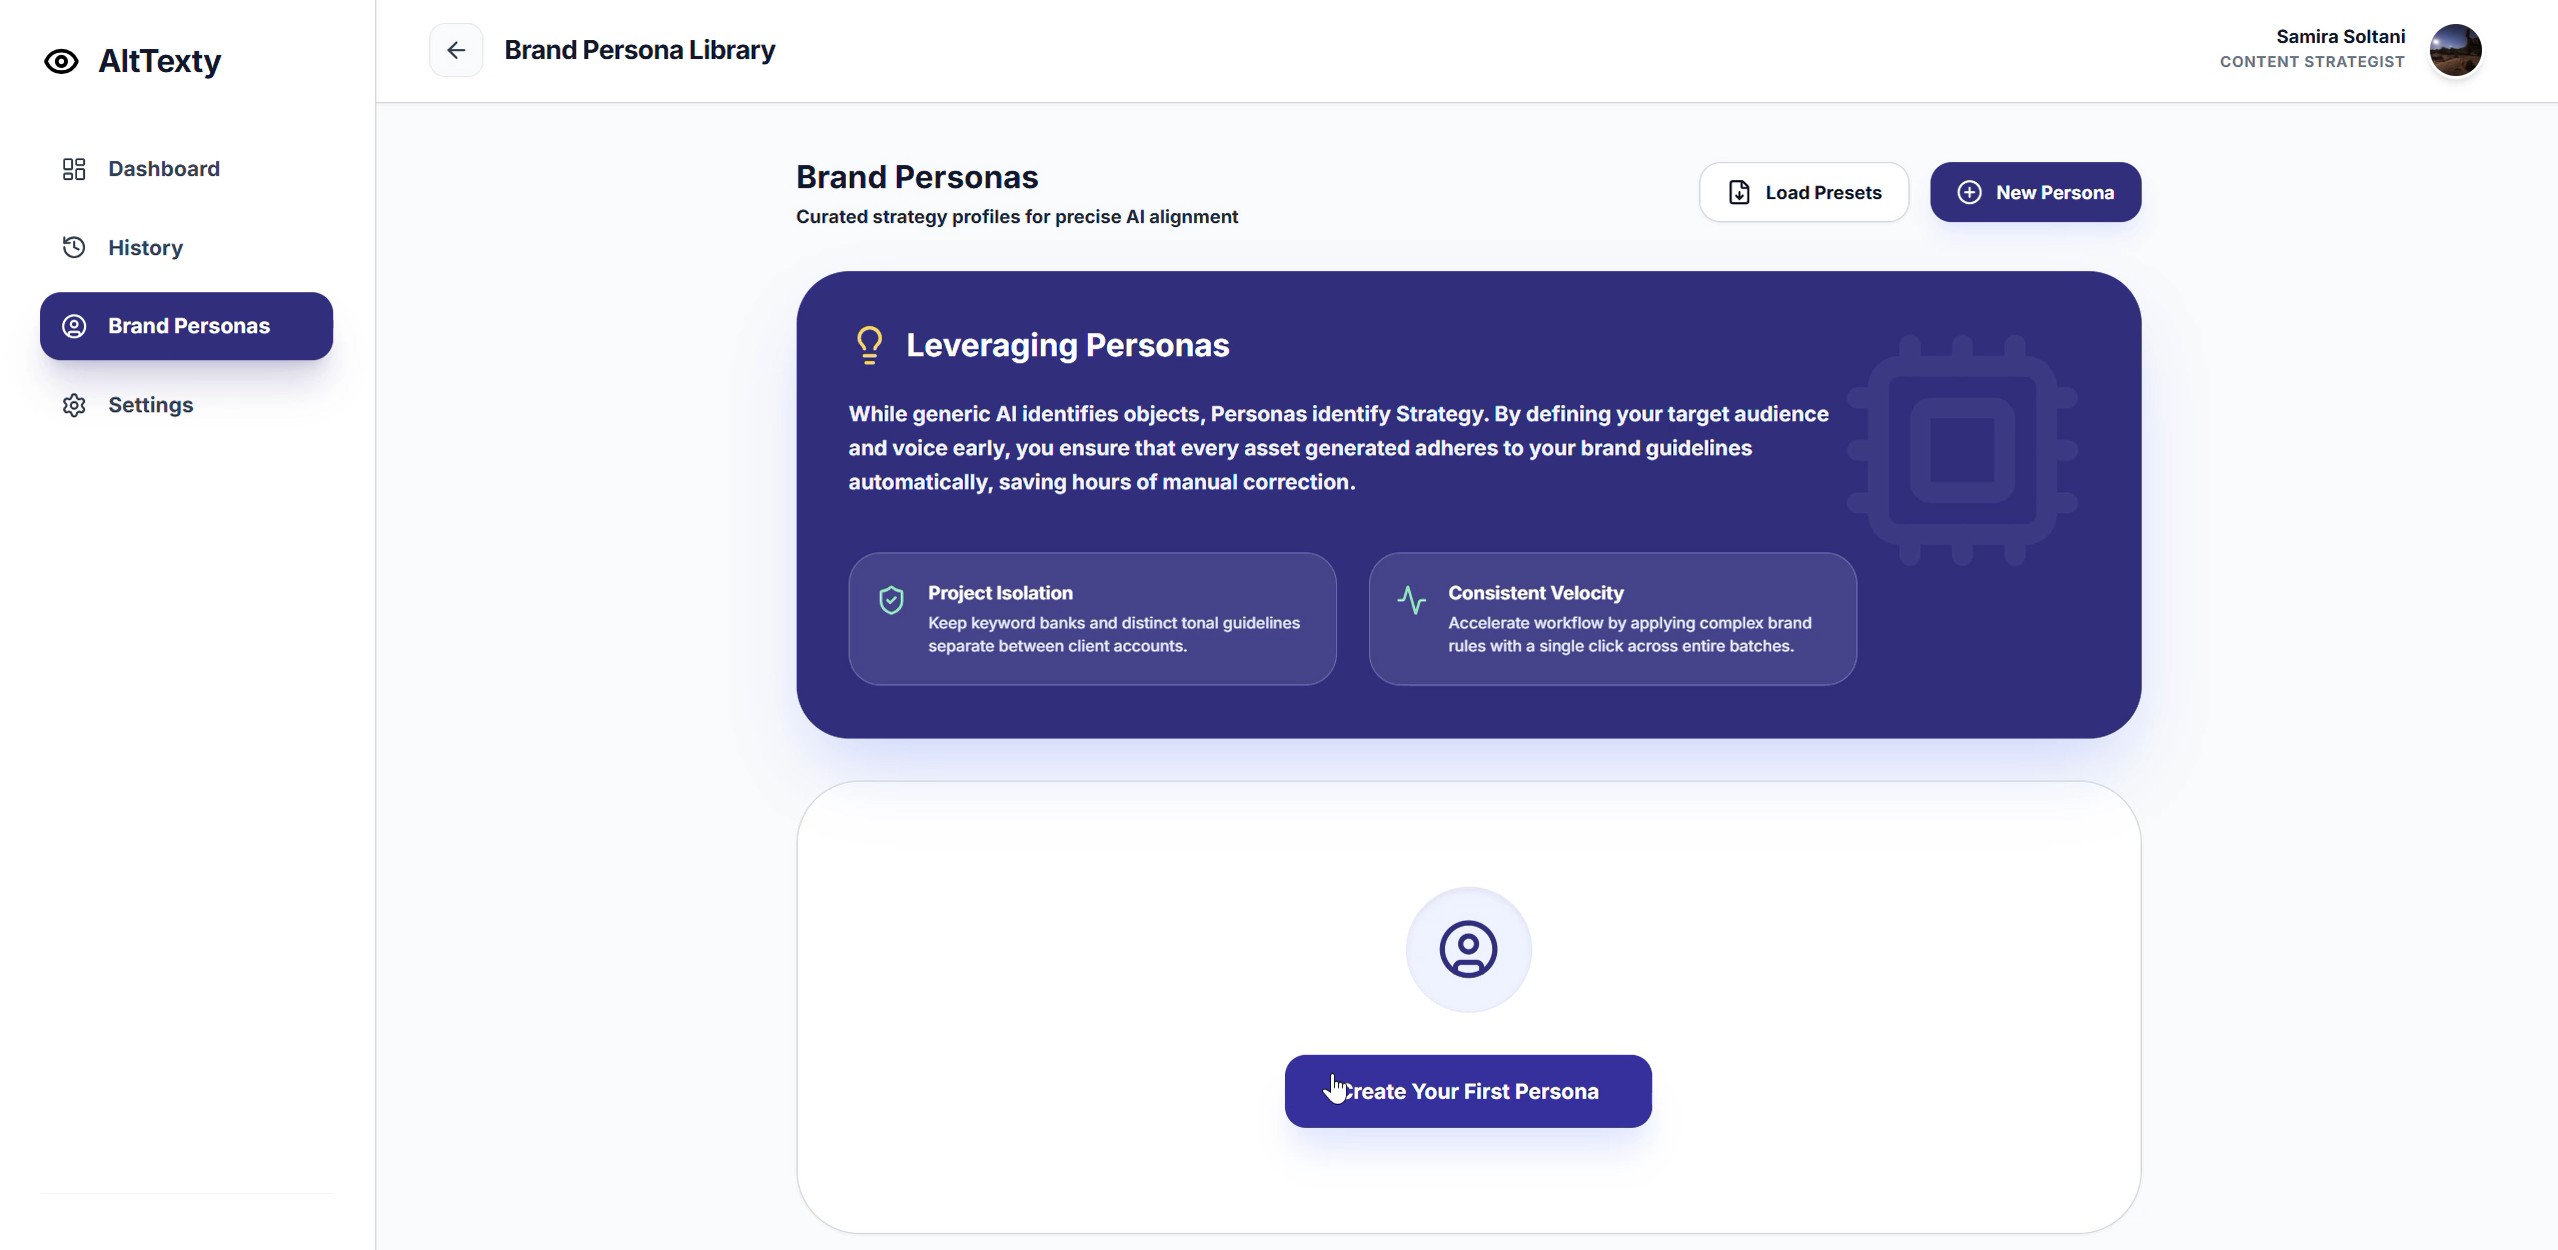The image size is (2558, 1250).
Task: Click the large persona placeholder circle icon
Action: tap(1467, 949)
